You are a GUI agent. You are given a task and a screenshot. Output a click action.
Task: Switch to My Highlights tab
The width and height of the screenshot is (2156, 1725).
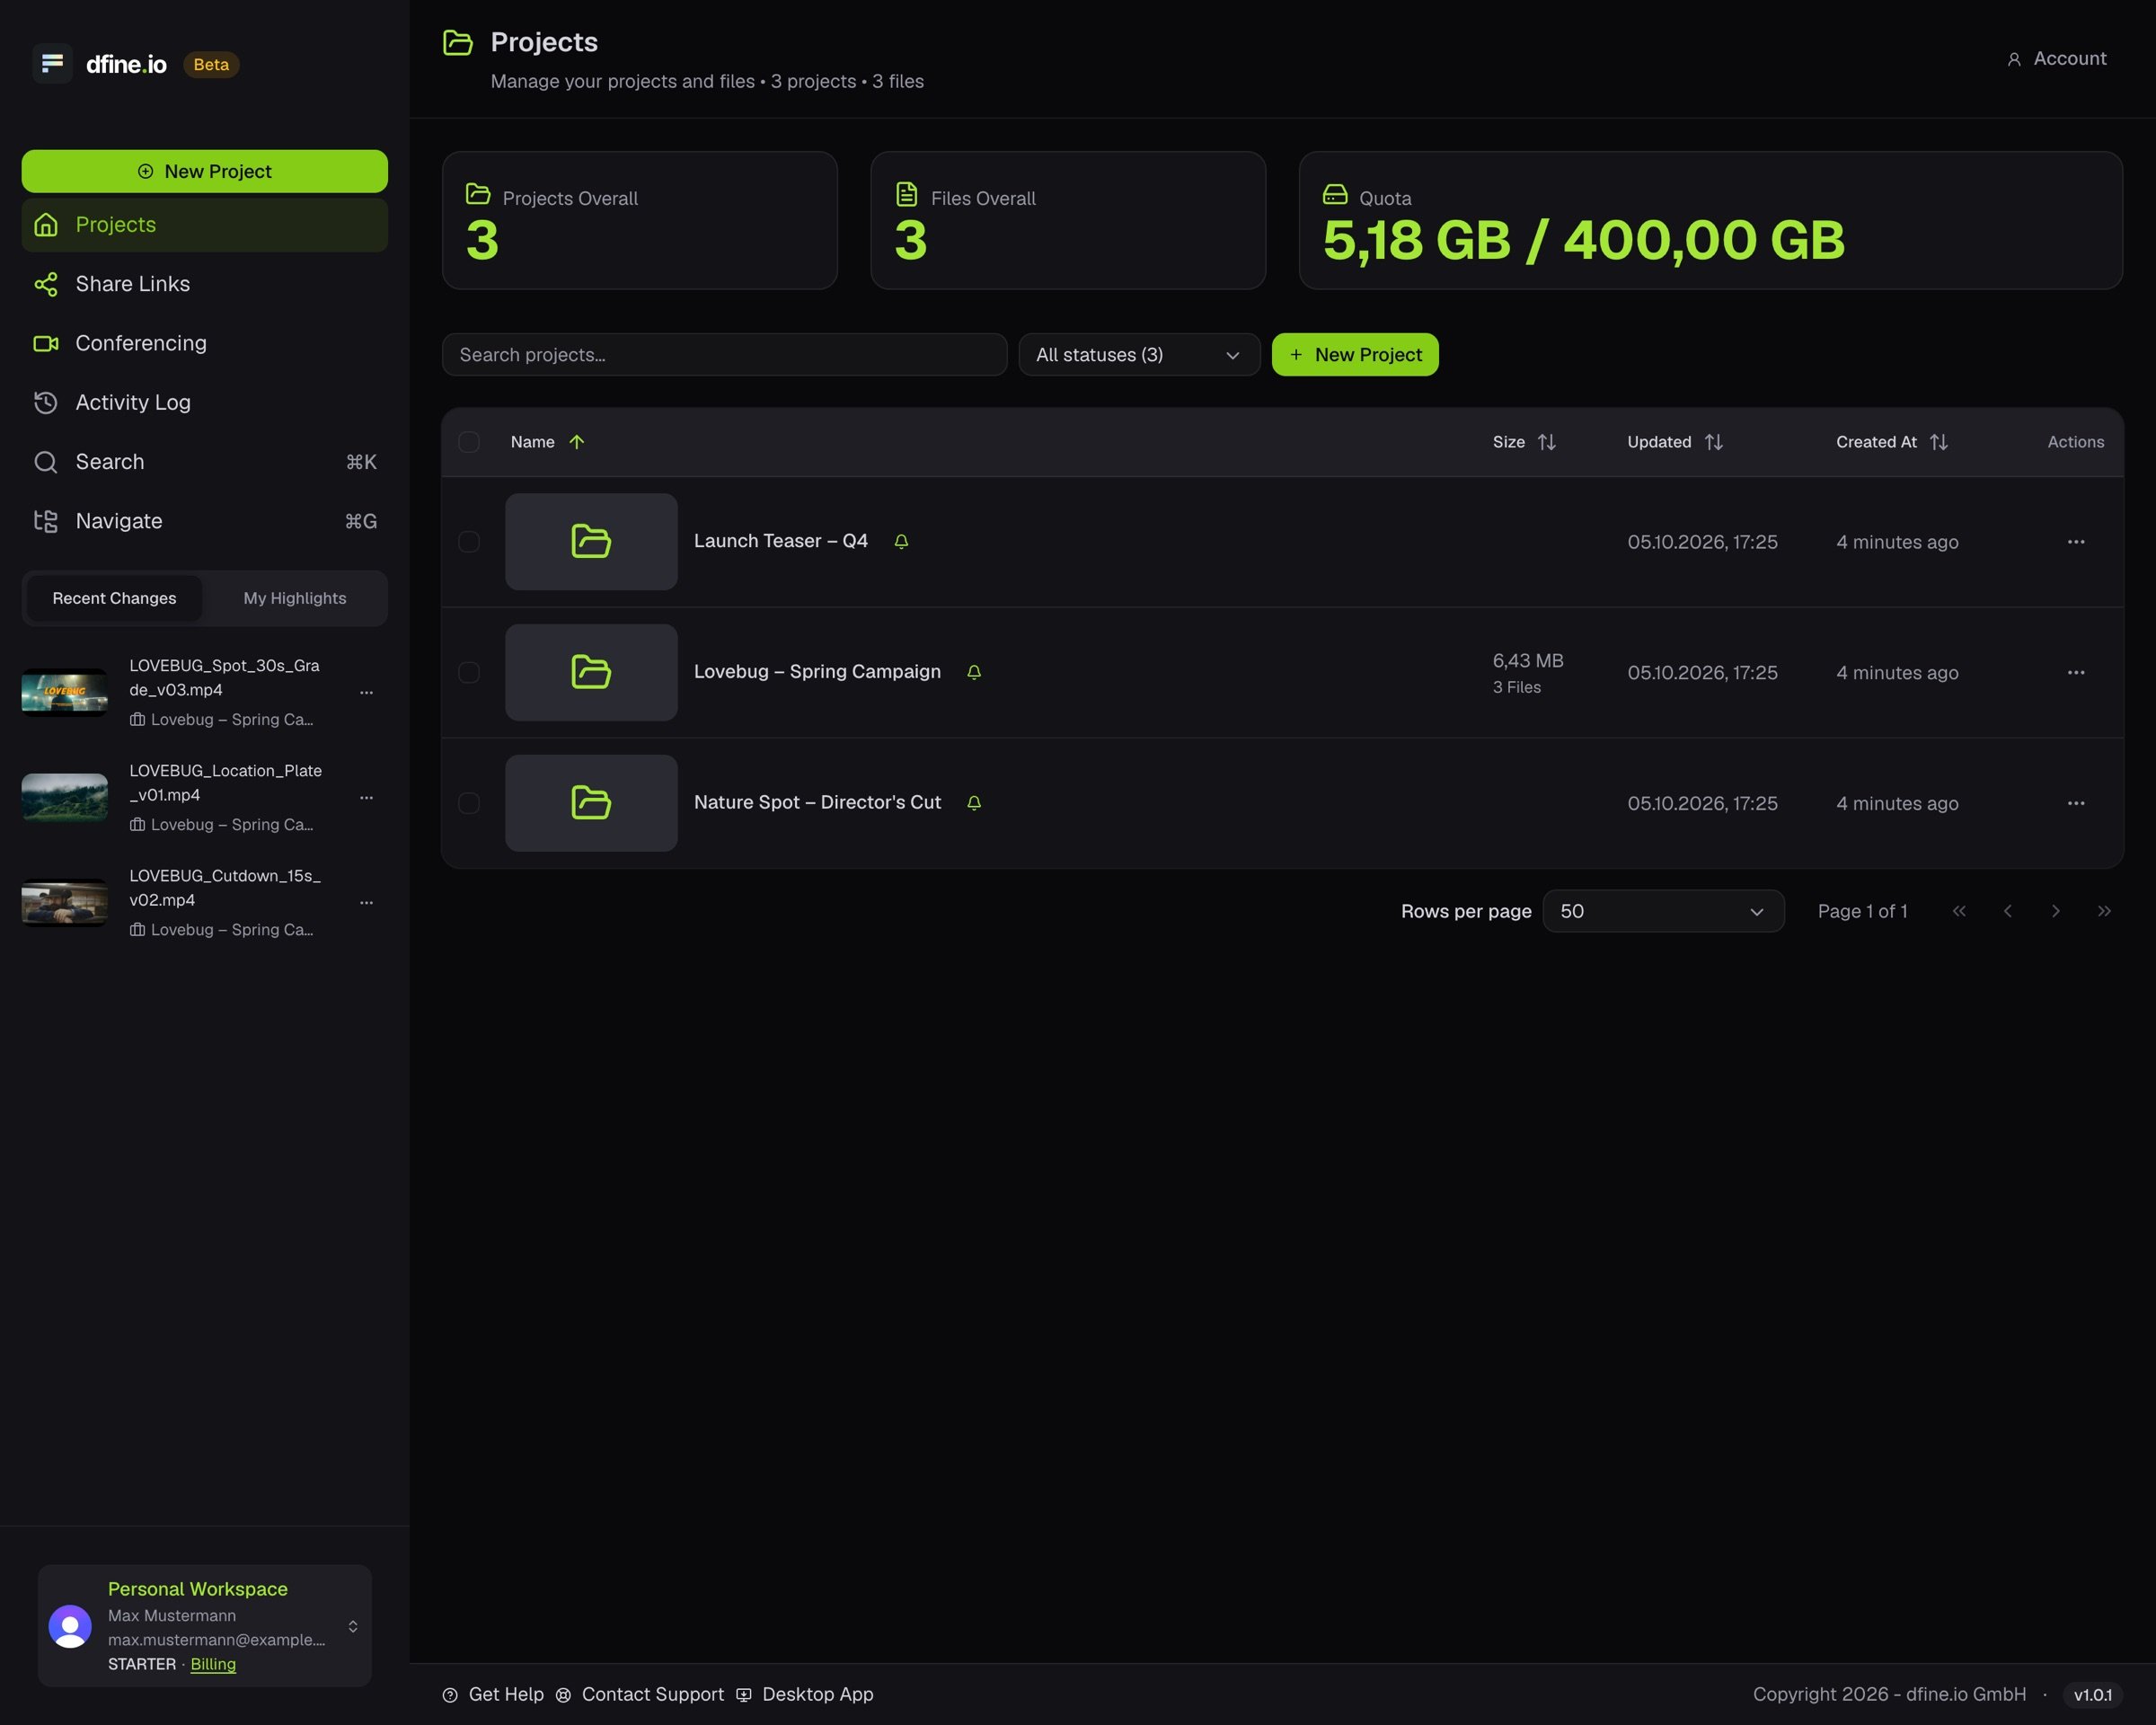click(295, 598)
